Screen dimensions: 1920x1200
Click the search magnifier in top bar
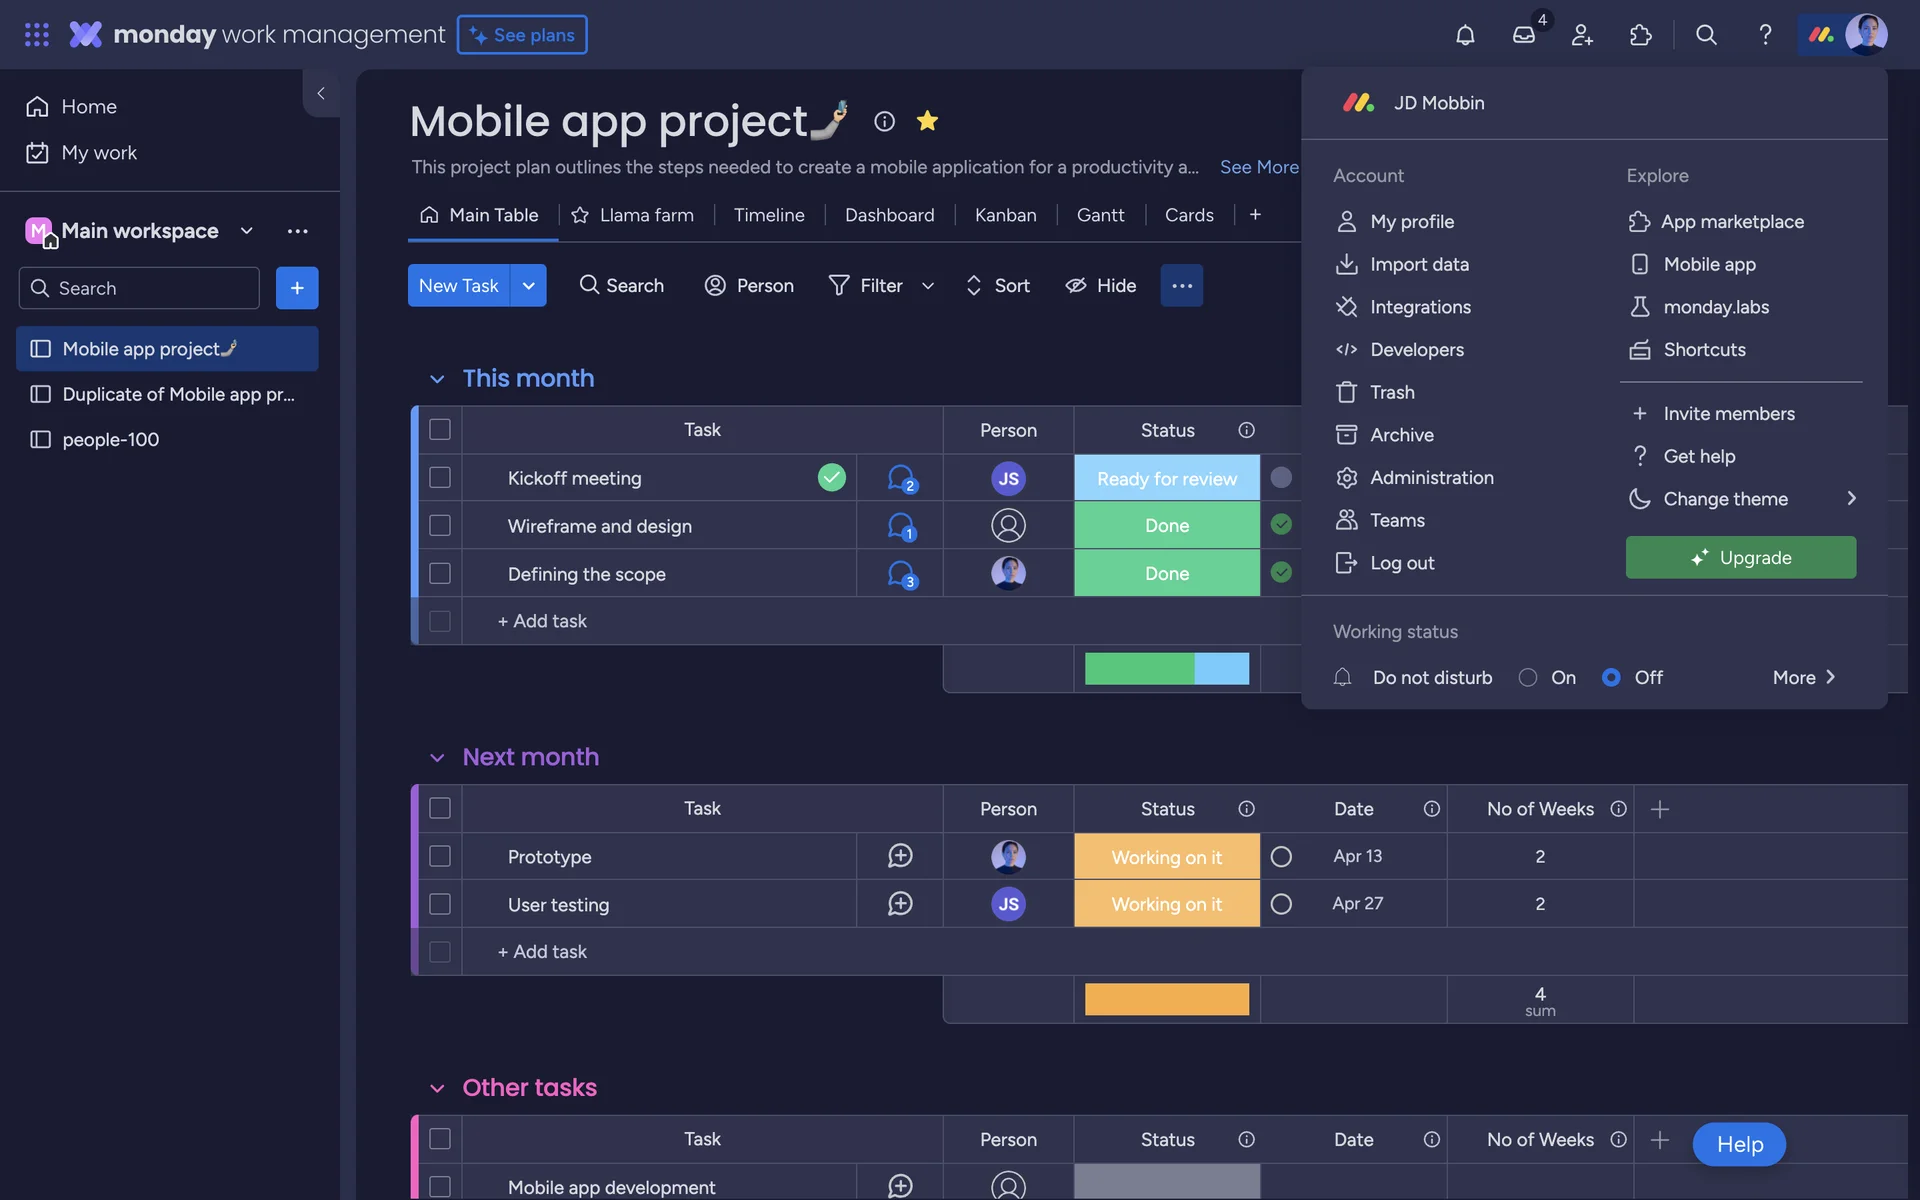click(x=1706, y=35)
